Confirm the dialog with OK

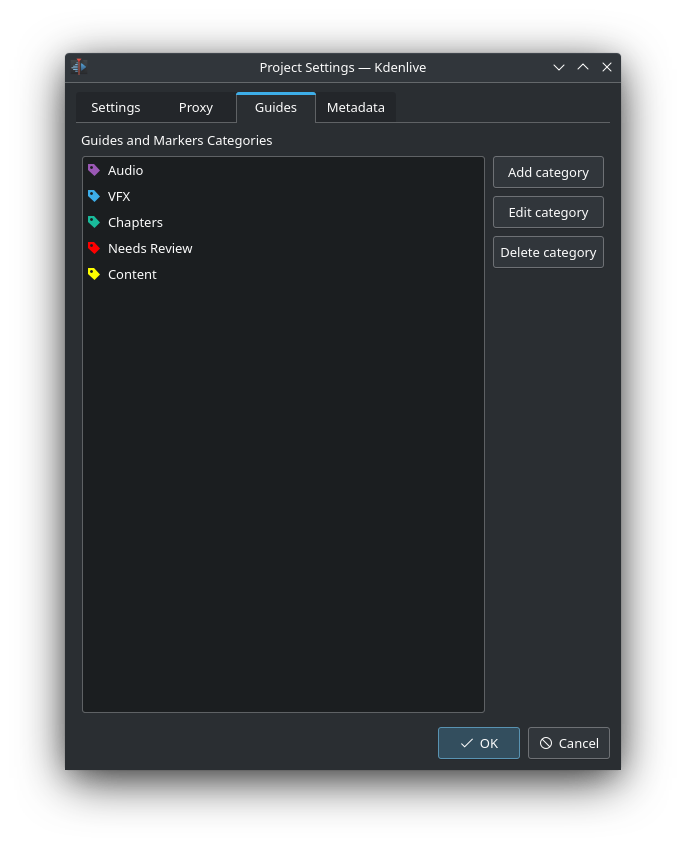[x=478, y=743]
